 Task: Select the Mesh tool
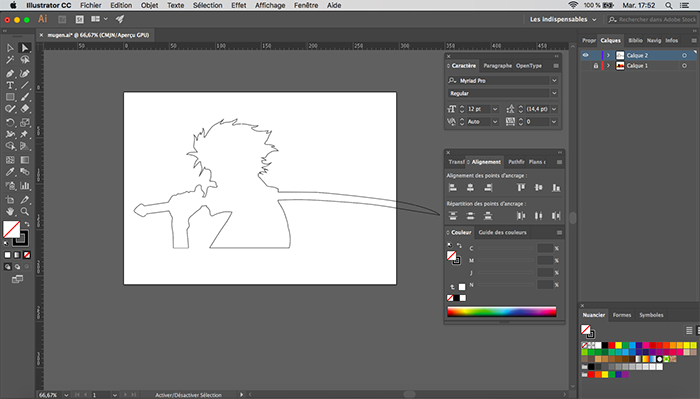coord(10,160)
